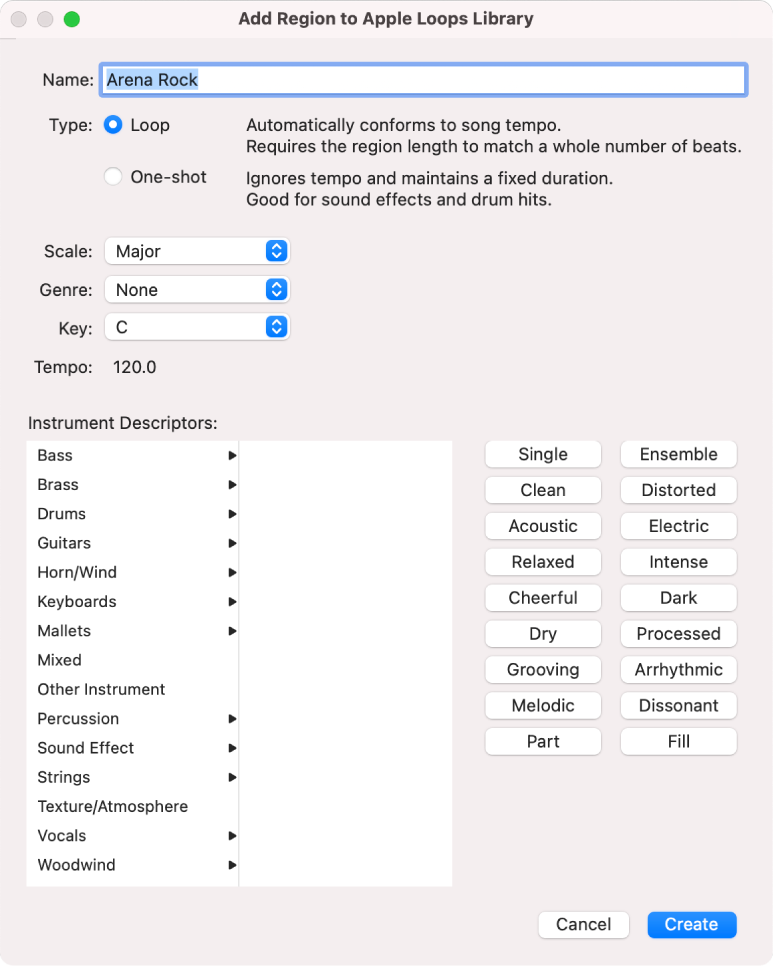Select the Dark descriptor
Screen dimensions: 774x968
pos(678,597)
